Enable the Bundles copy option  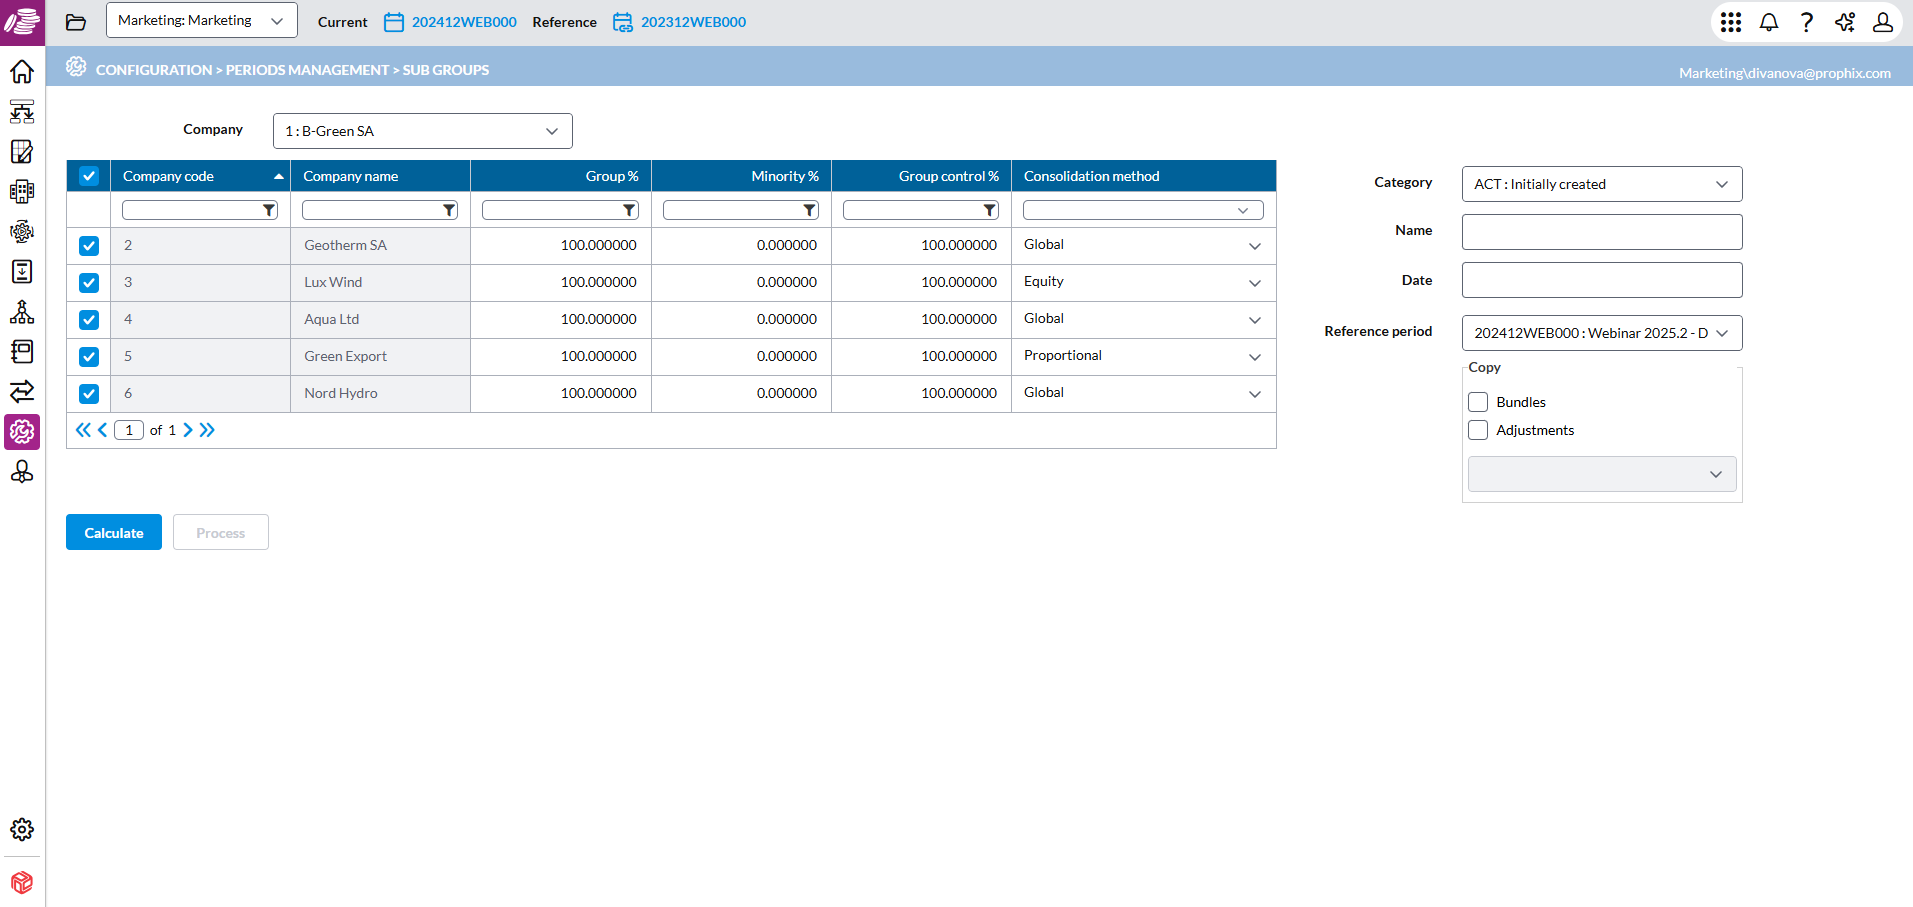click(1477, 401)
